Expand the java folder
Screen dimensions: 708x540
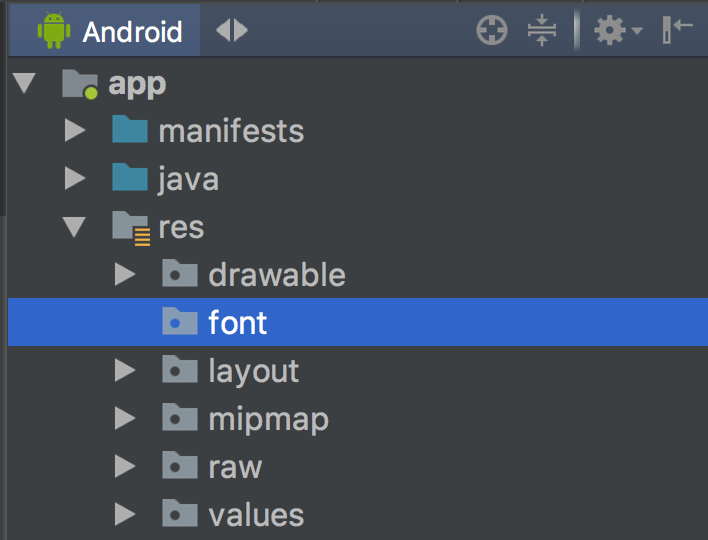tap(75, 178)
